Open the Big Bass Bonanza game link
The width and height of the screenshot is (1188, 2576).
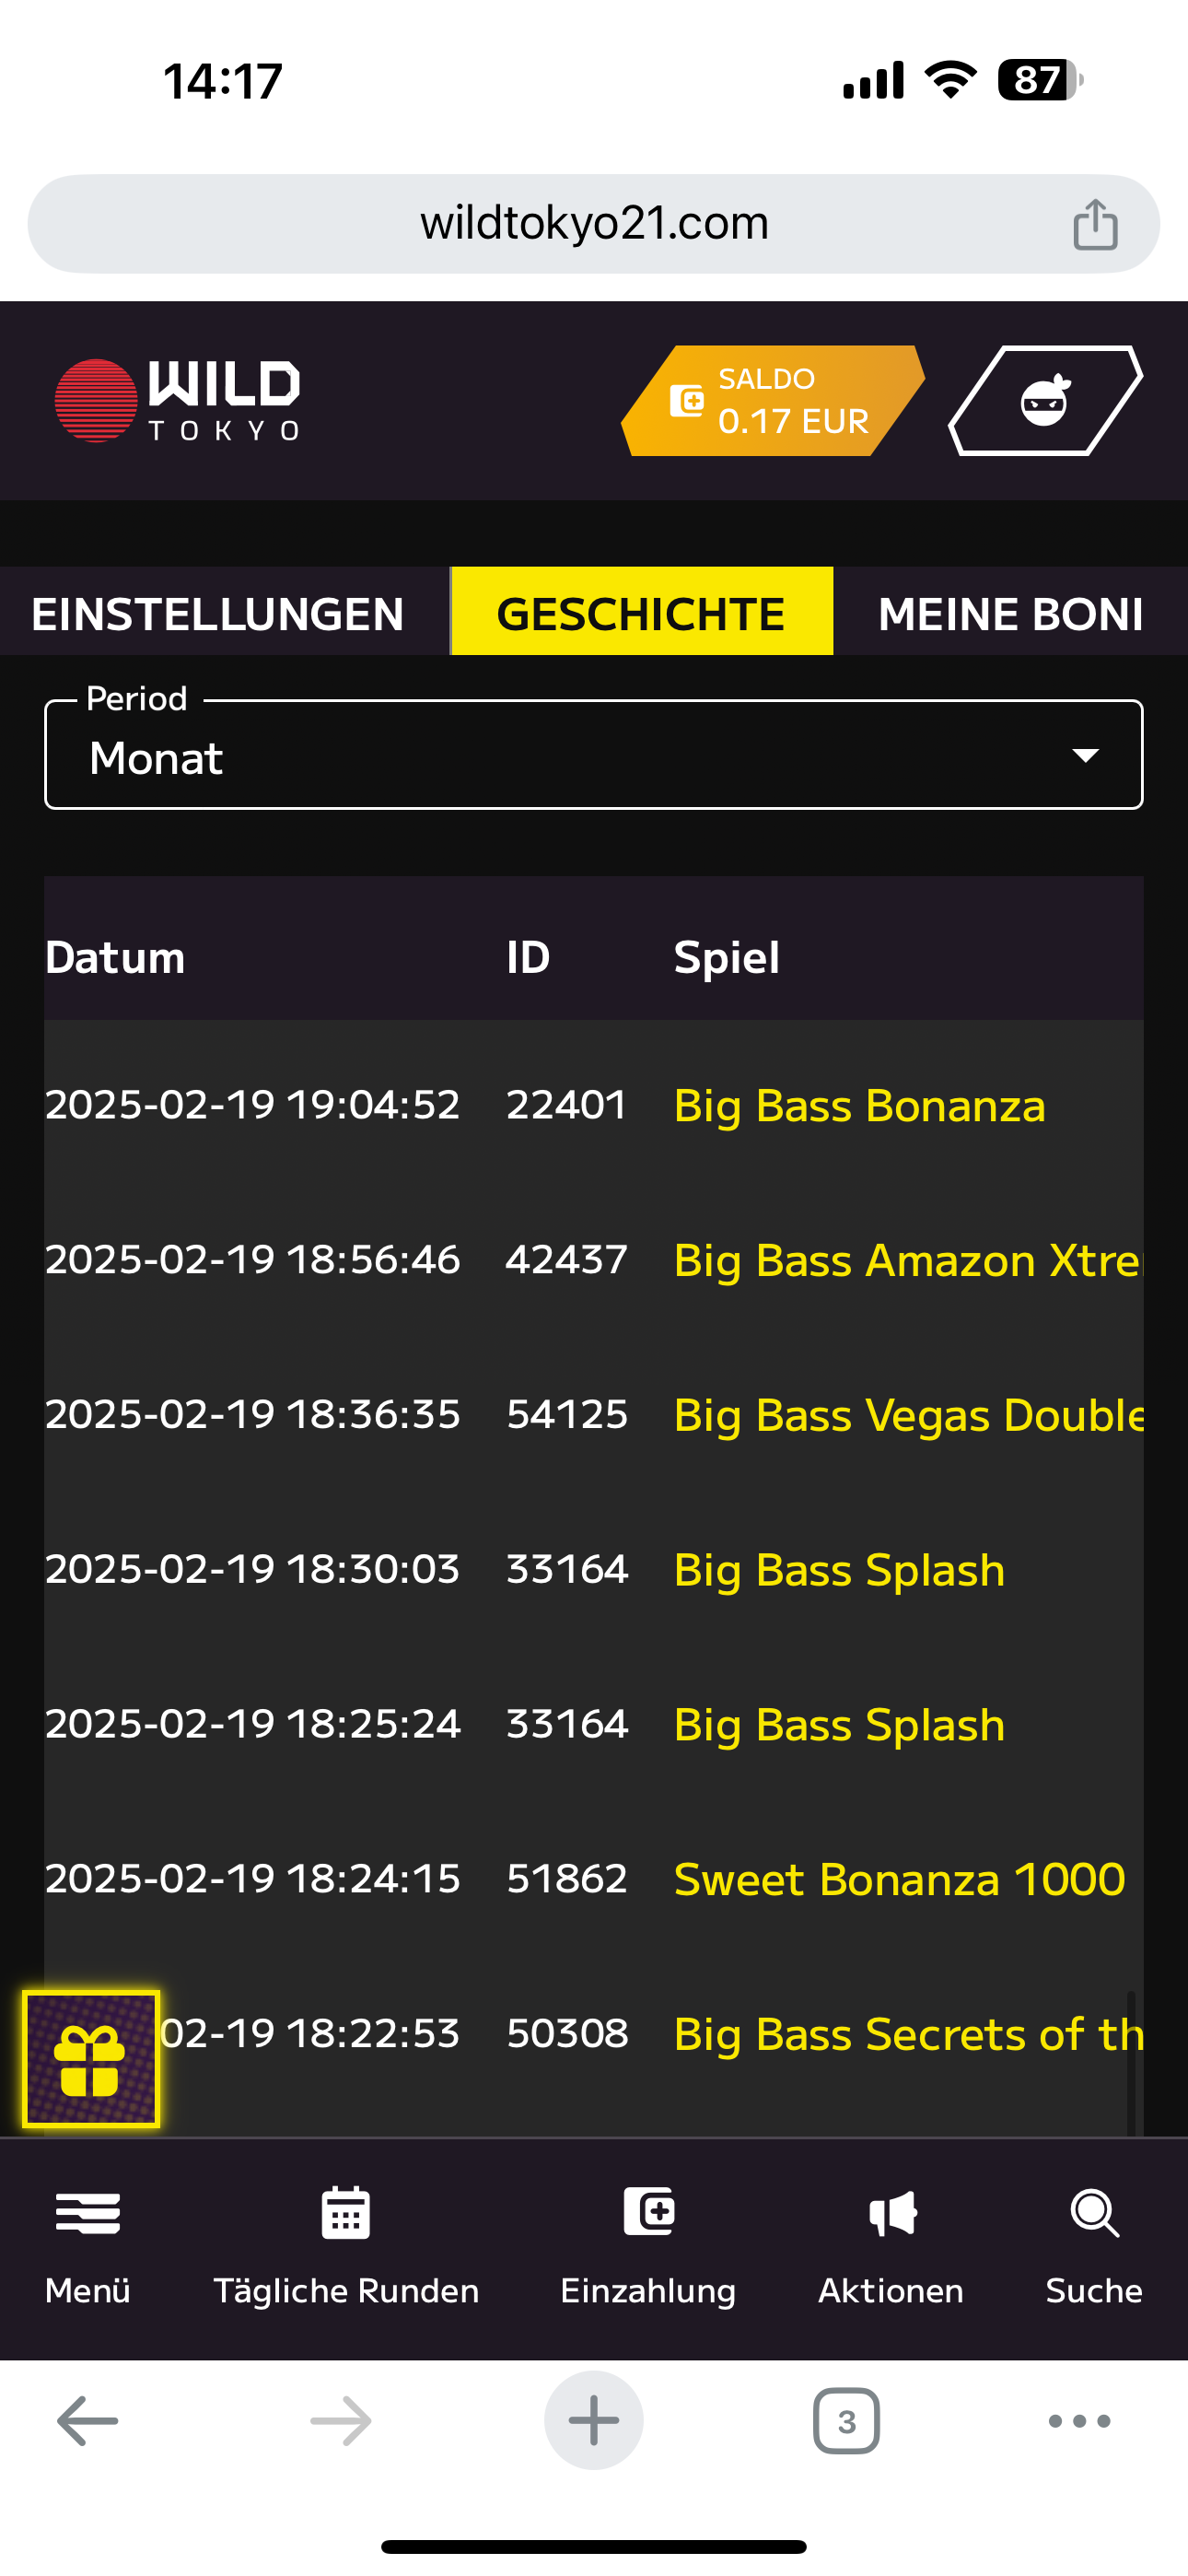[x=859, y=1106]
